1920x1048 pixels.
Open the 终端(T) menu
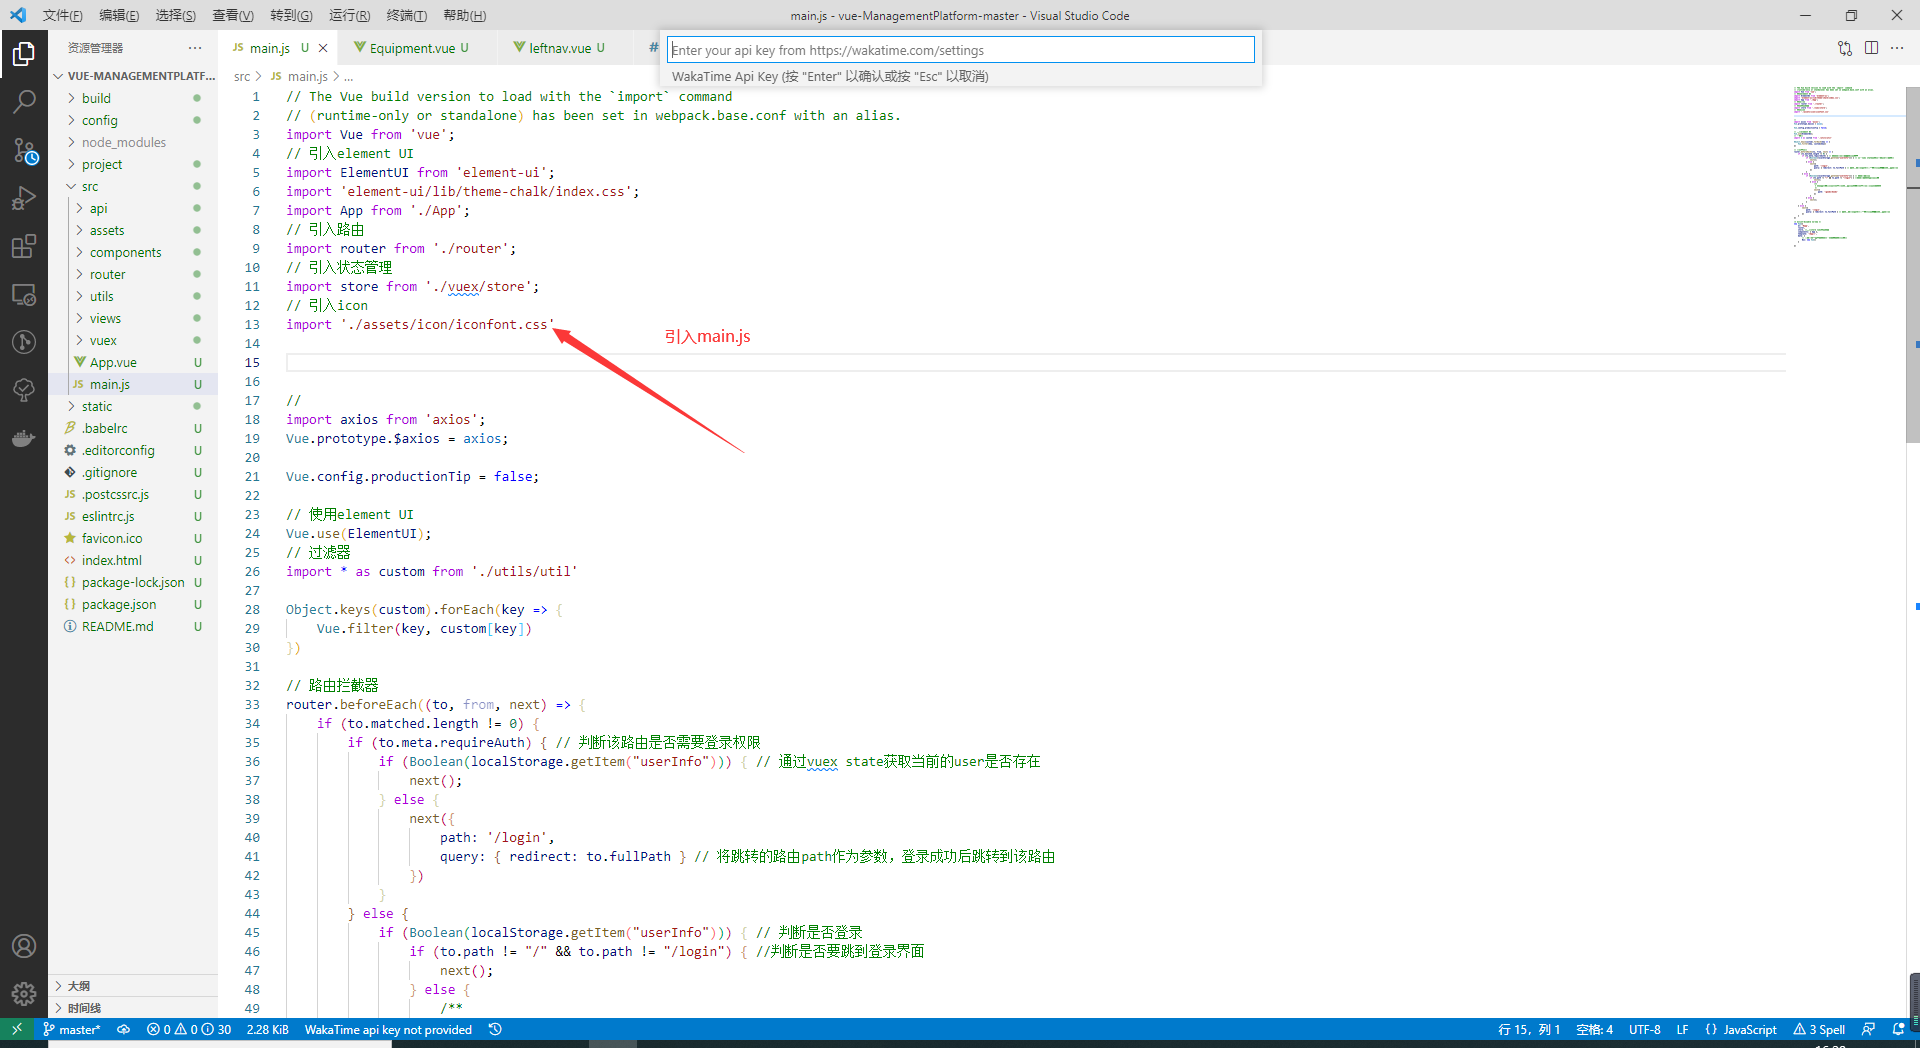406,15
